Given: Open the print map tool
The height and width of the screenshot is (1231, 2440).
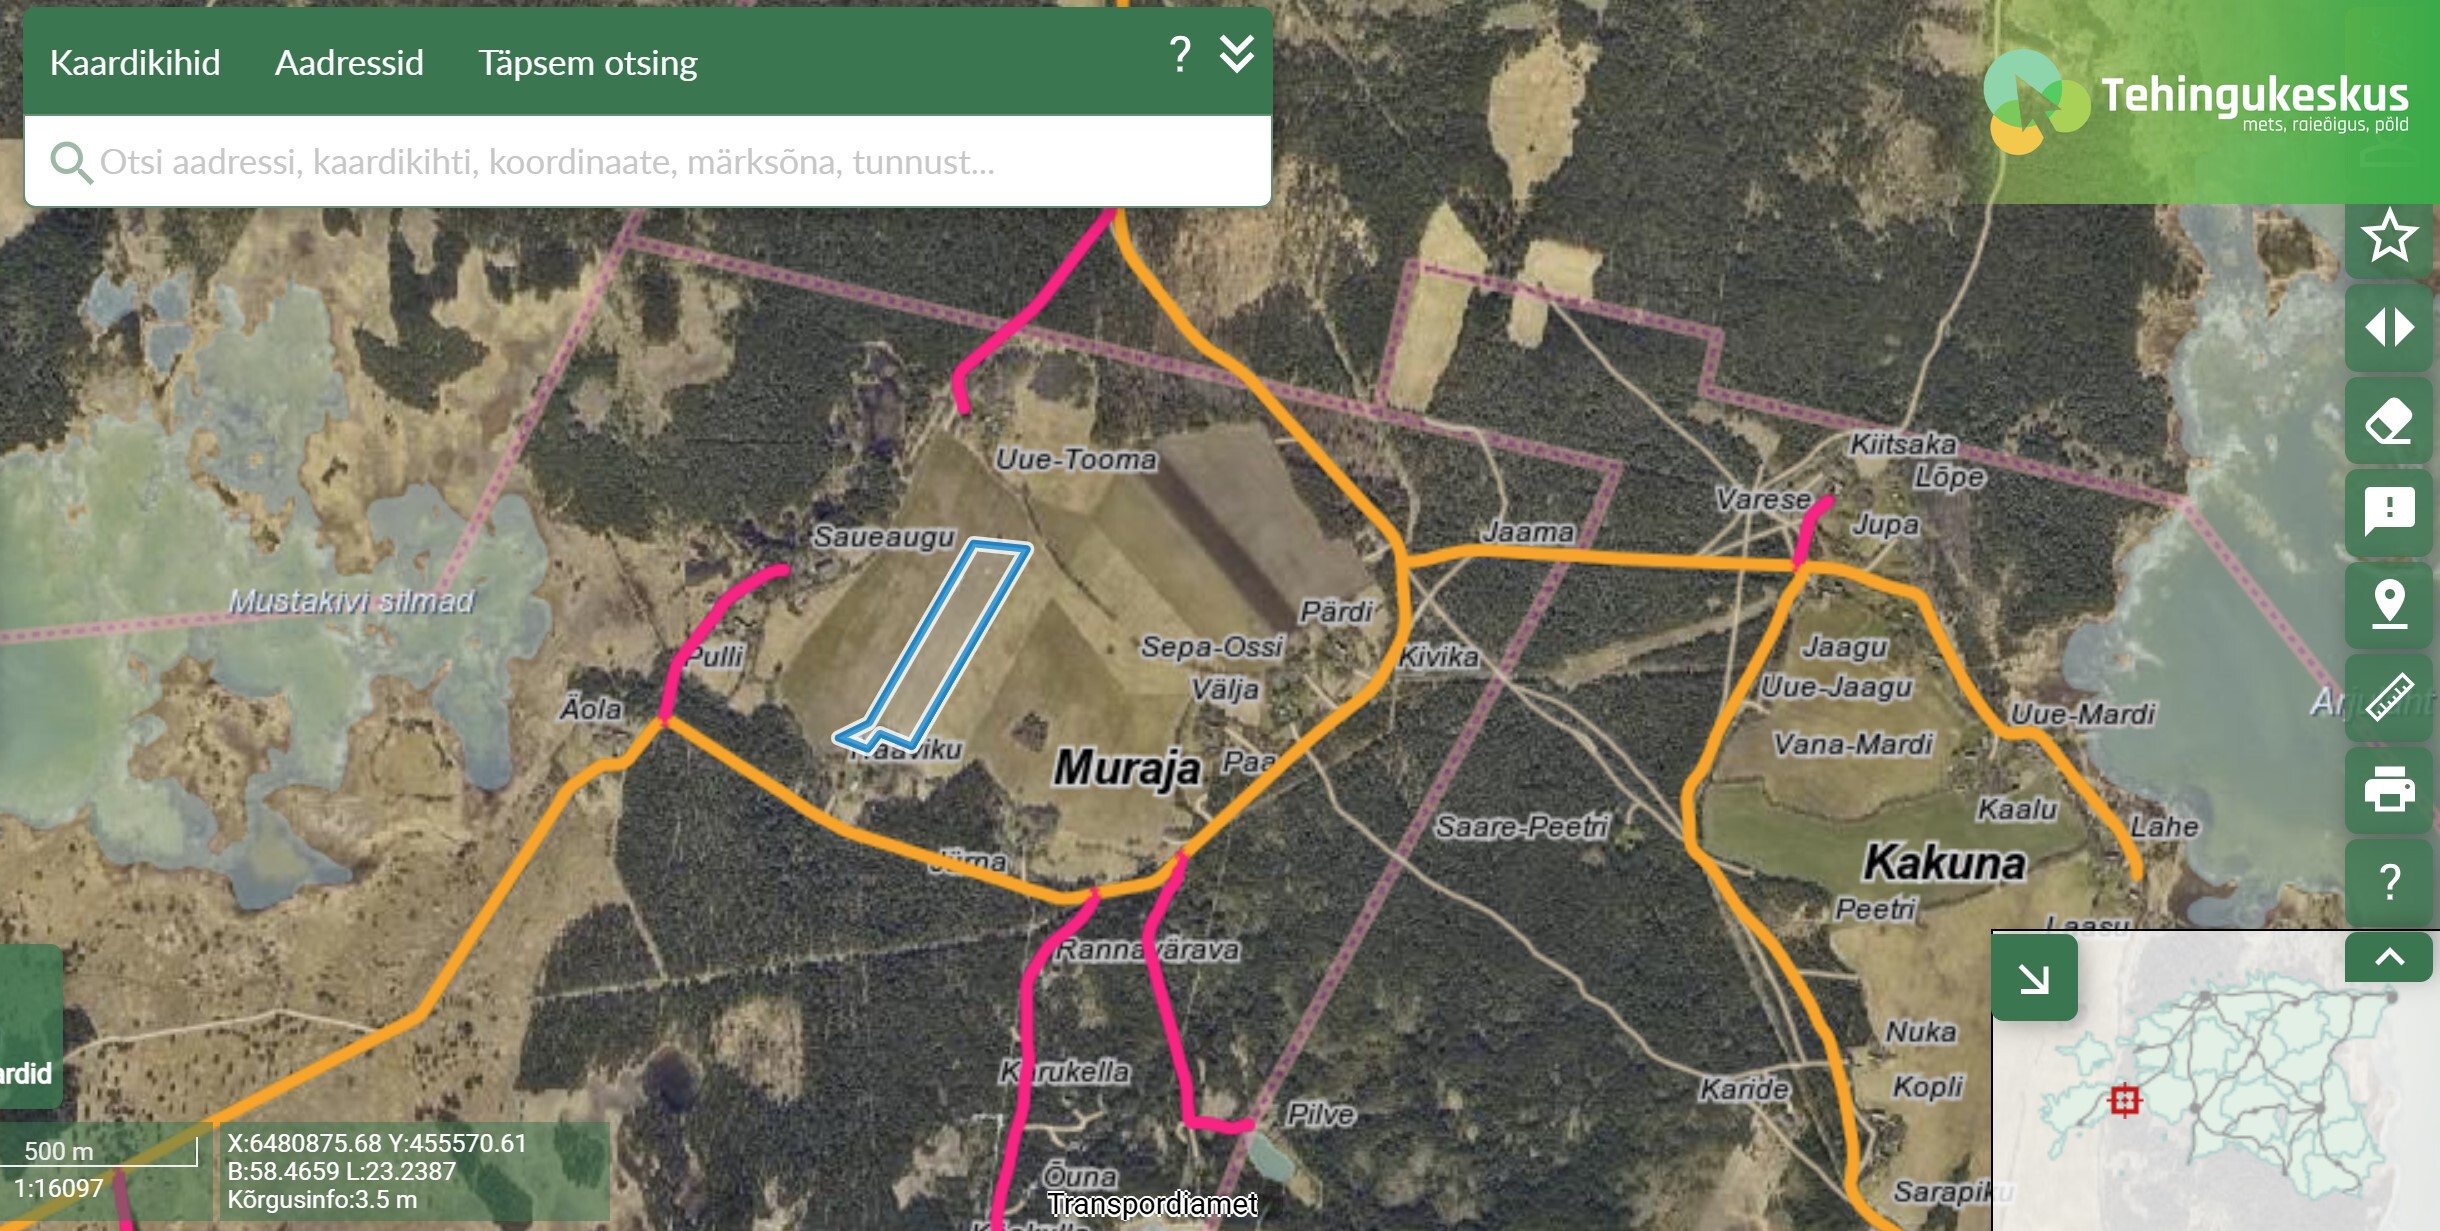Looking at the screenshot, I should [2389, 789].
